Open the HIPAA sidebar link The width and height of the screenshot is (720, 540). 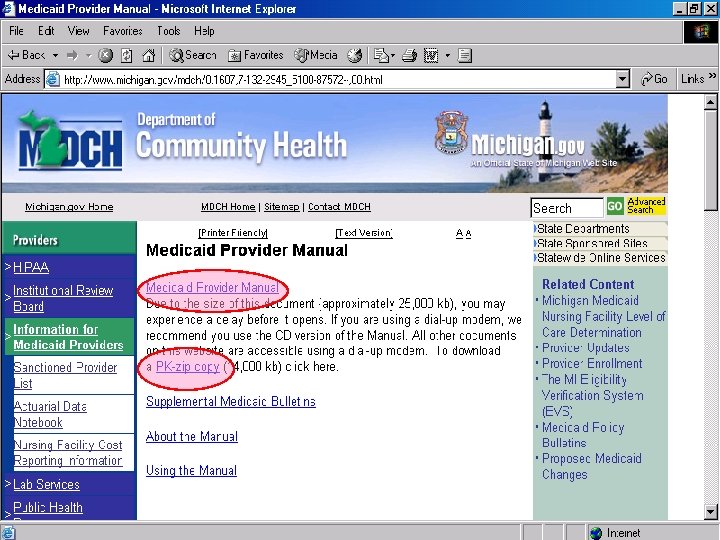[x=31, y=267]
